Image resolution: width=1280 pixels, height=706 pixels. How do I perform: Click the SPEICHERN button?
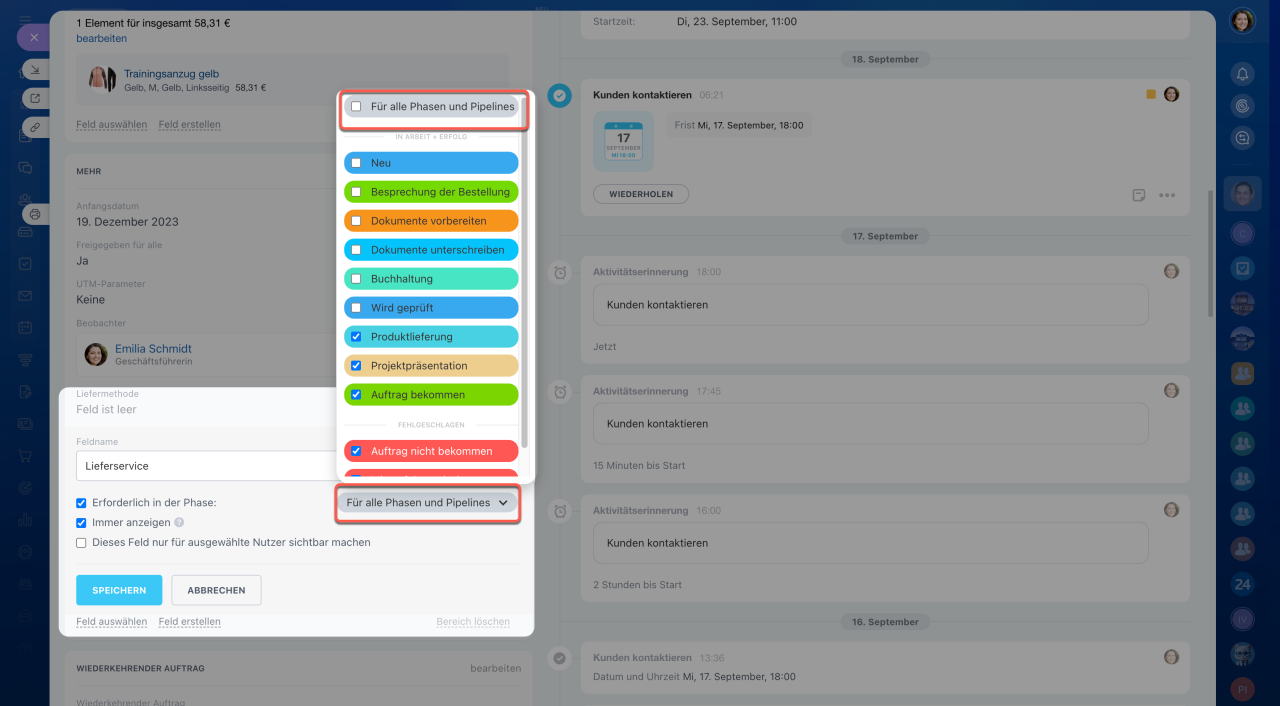(x=119, y=590)
